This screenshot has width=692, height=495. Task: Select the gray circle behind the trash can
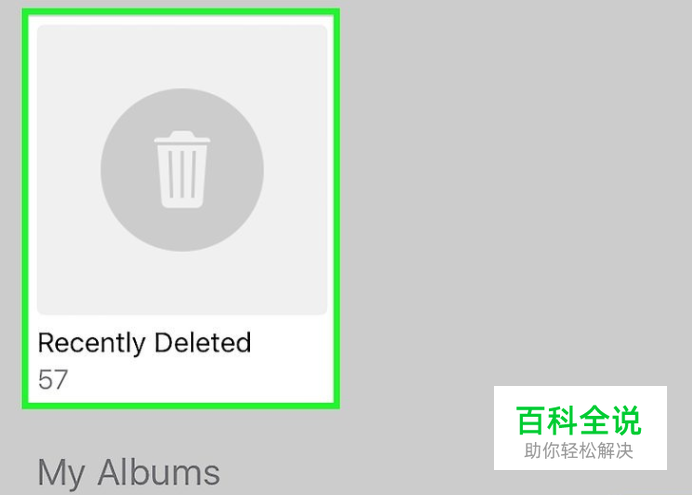pyautogui.click(x=182, y=170)
